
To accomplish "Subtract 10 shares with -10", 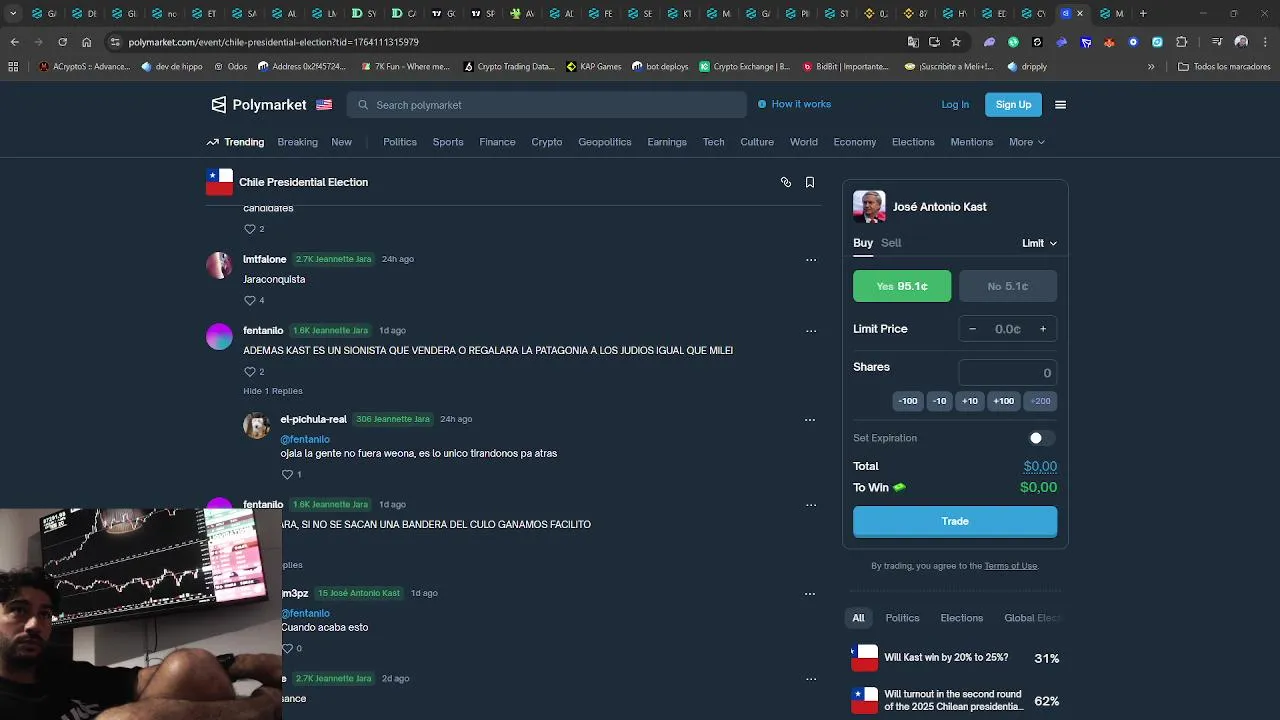I will tap(939, 401).
